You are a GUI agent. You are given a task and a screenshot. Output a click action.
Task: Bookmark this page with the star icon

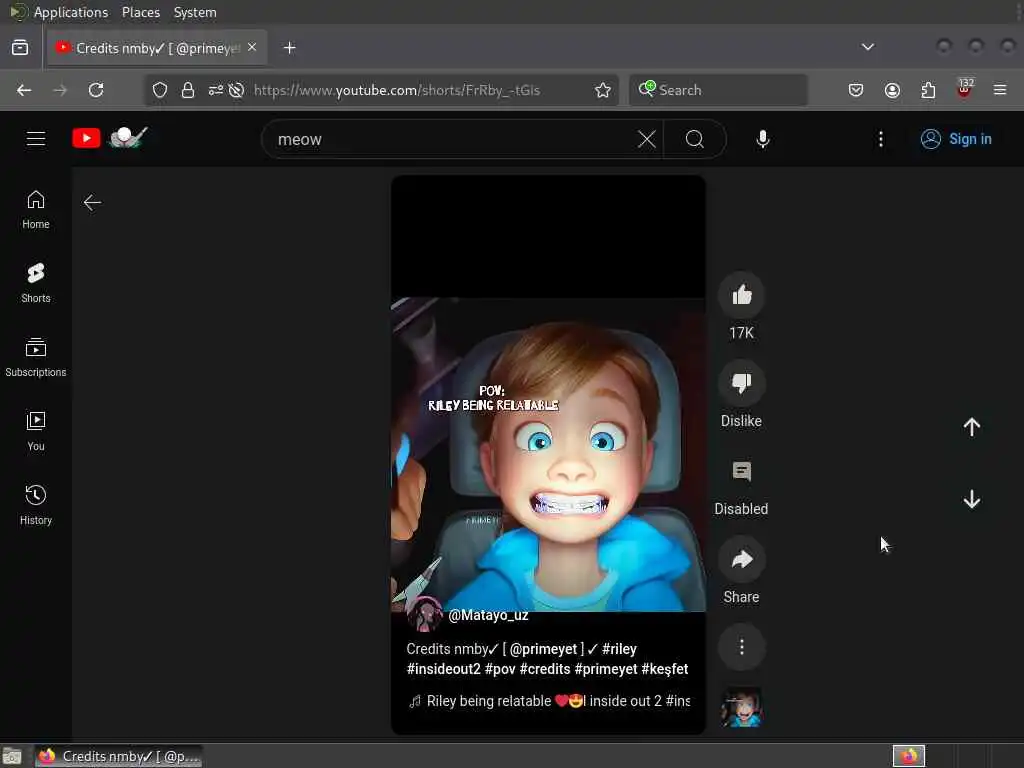(603, 90)
